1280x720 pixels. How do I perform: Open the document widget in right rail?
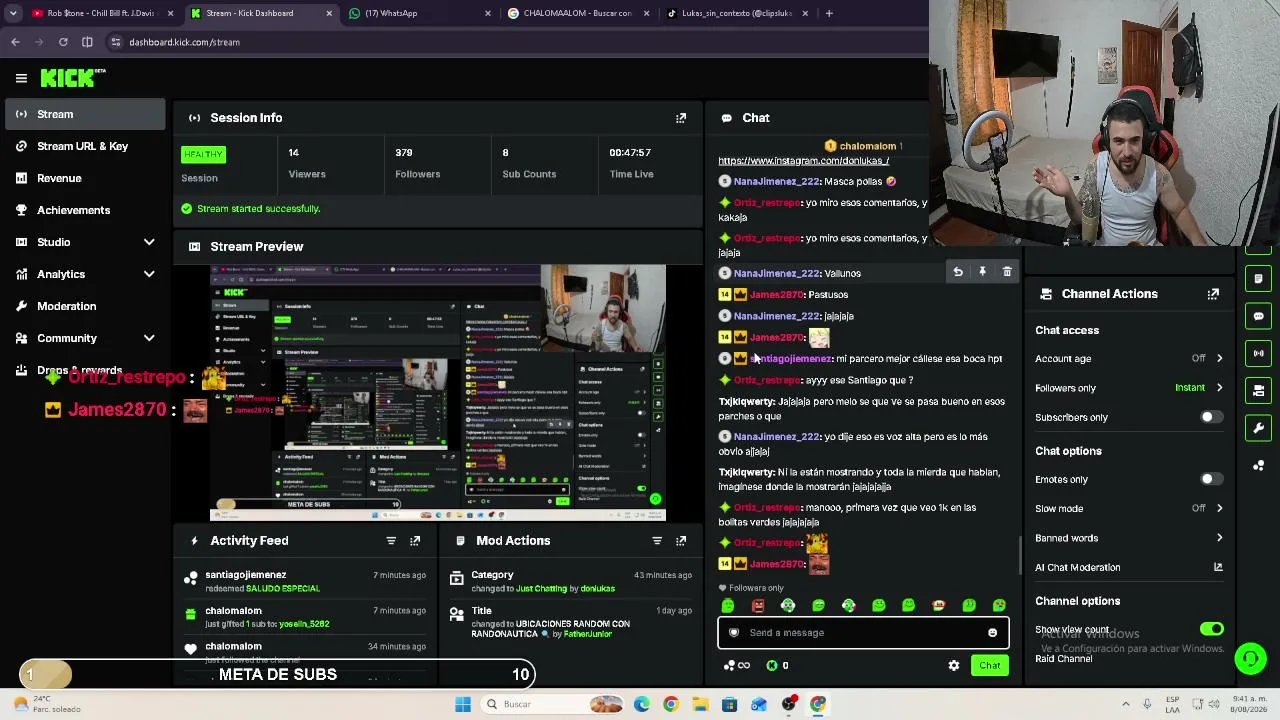1258,279
